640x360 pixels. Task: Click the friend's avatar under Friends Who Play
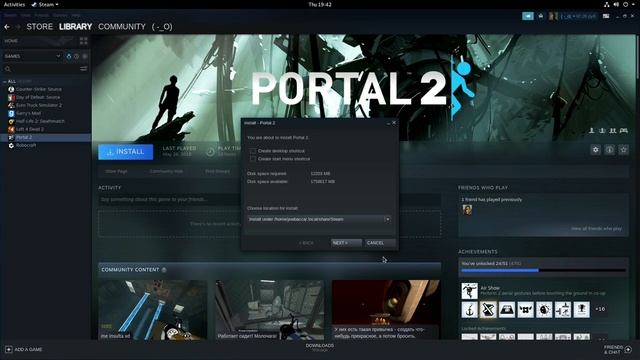[467, 210]
